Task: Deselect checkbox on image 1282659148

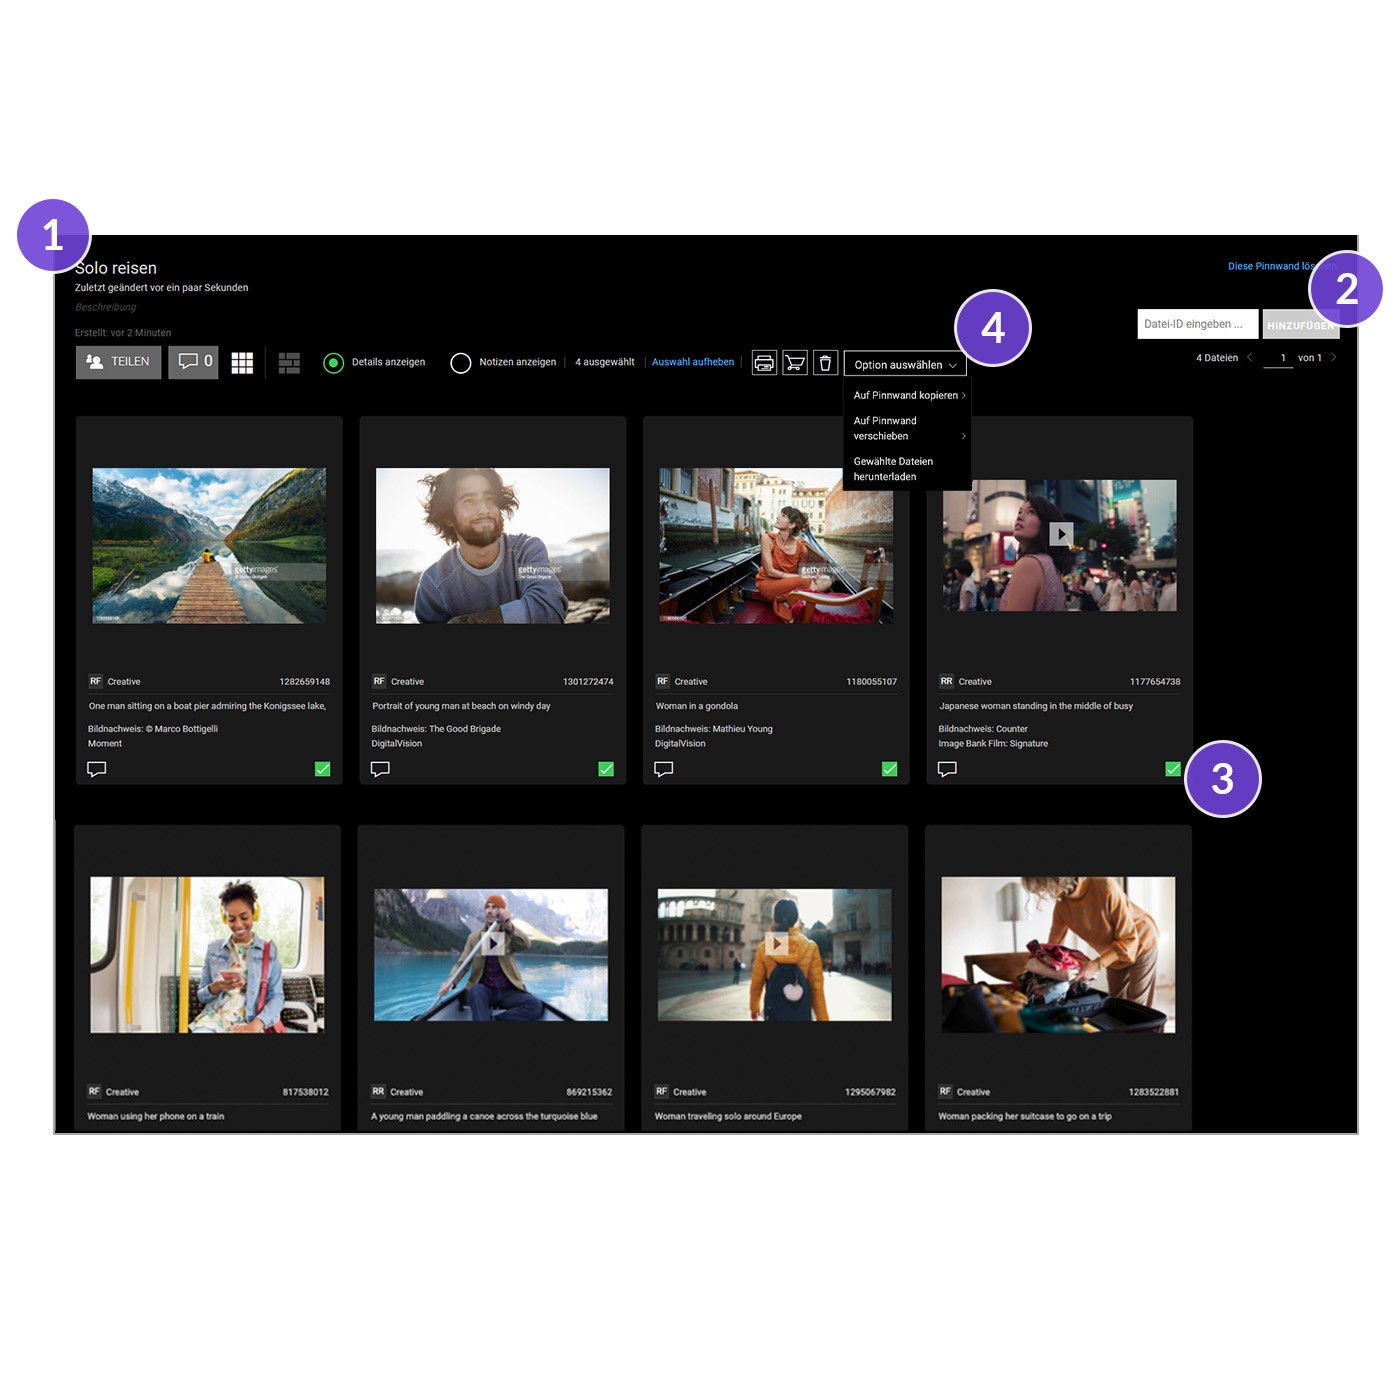Action: click(322, 769)
